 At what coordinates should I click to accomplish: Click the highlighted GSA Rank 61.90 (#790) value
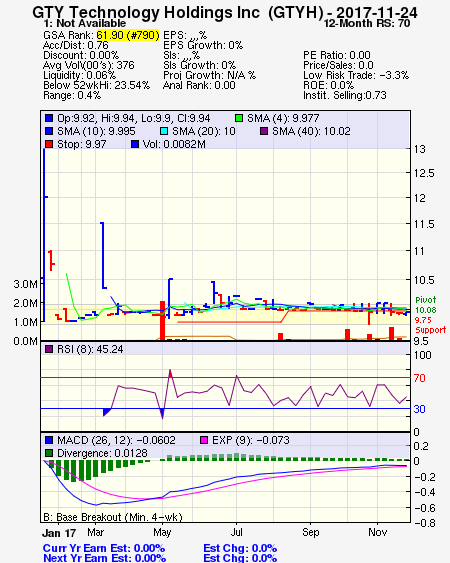[x=128, y=35]
